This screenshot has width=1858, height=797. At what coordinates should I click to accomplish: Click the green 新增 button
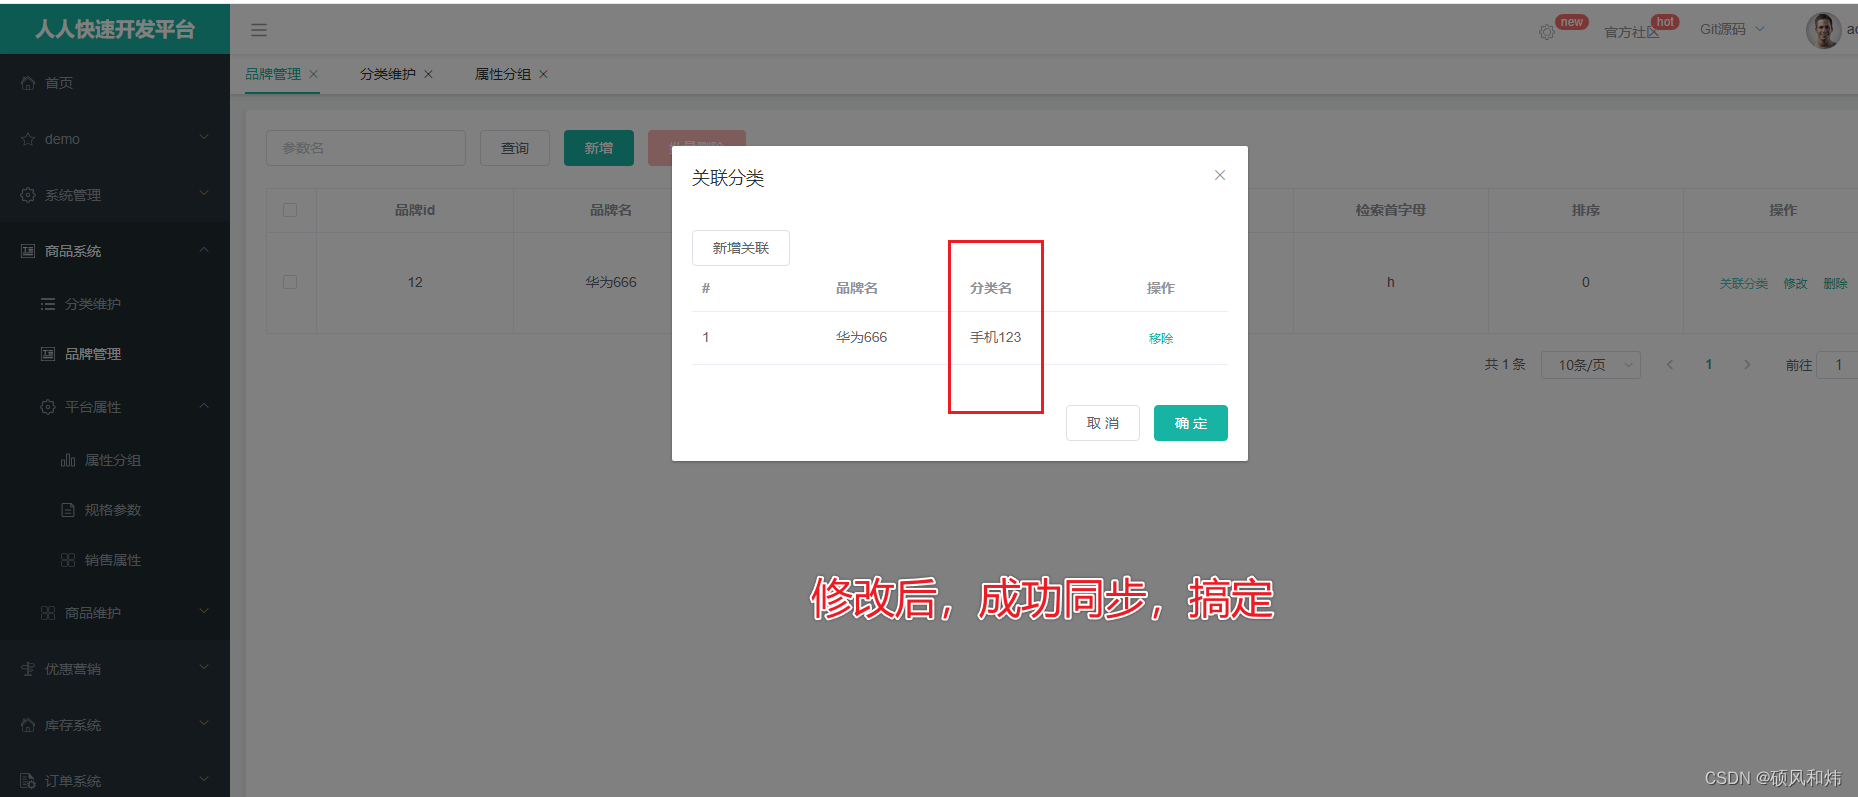(599, 148)
